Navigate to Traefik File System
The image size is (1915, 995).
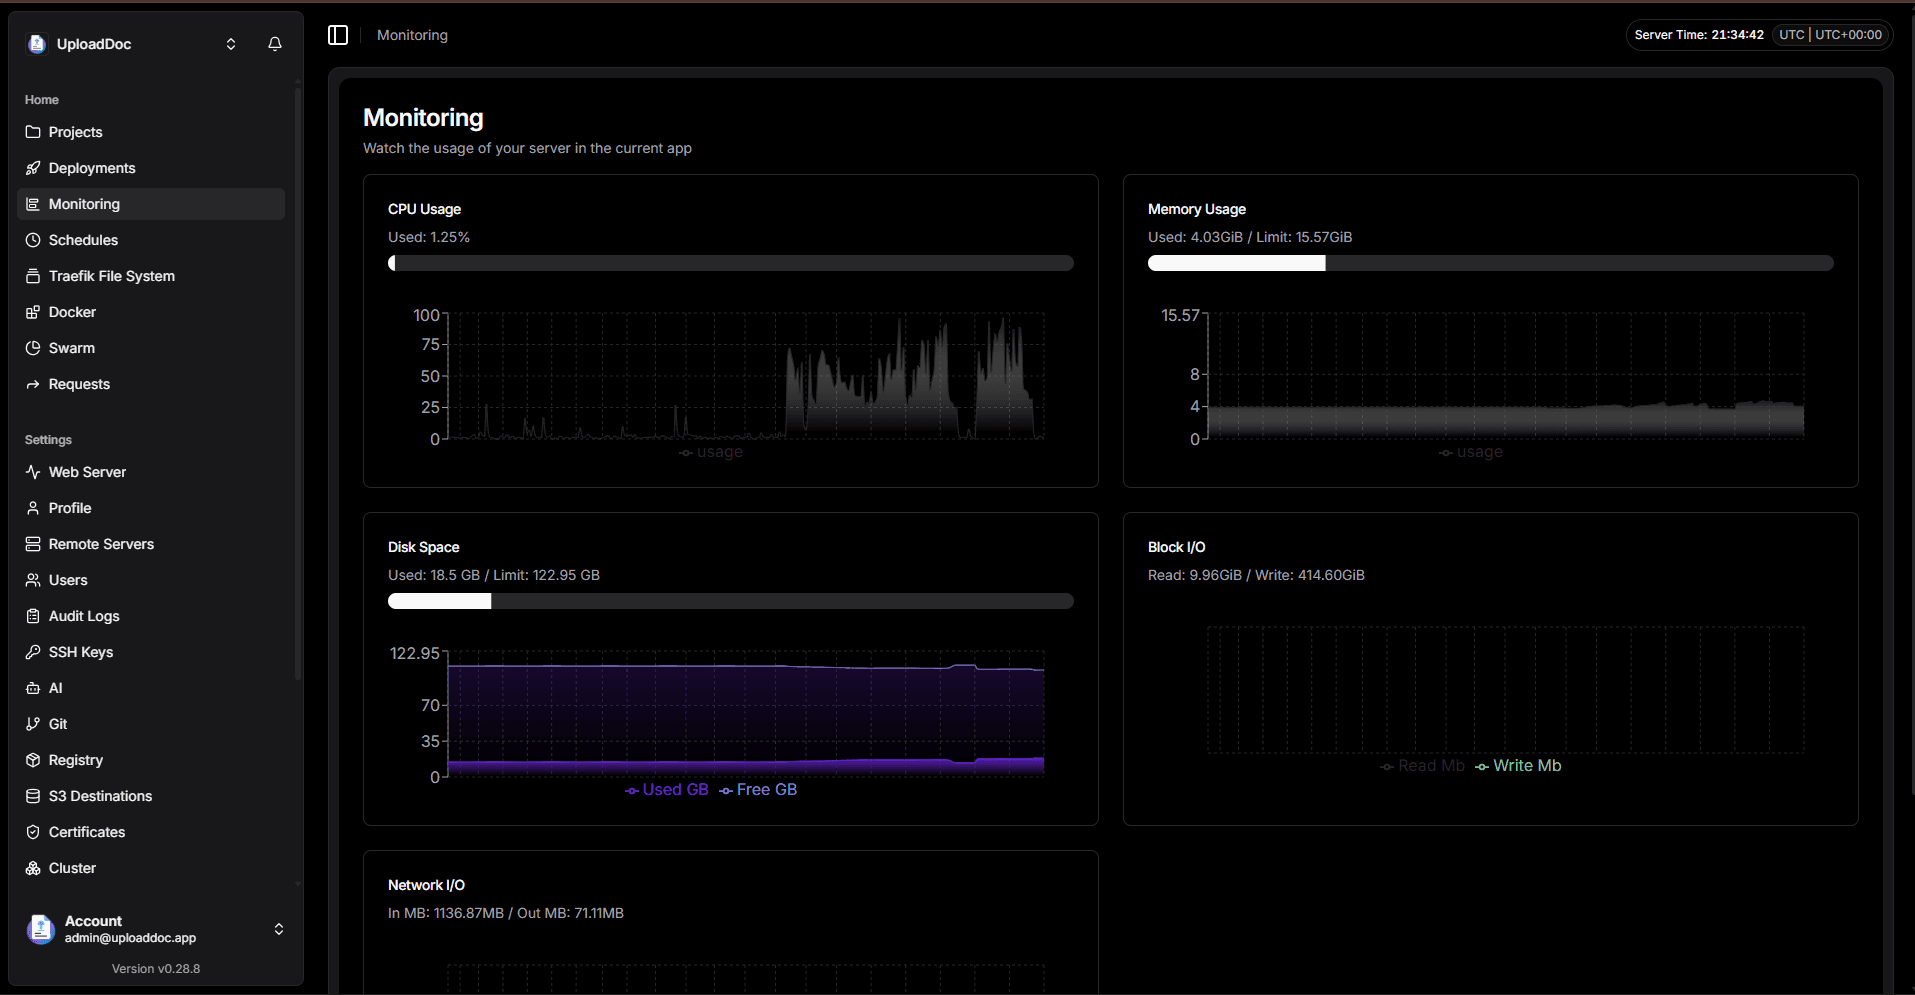[151, 276]
